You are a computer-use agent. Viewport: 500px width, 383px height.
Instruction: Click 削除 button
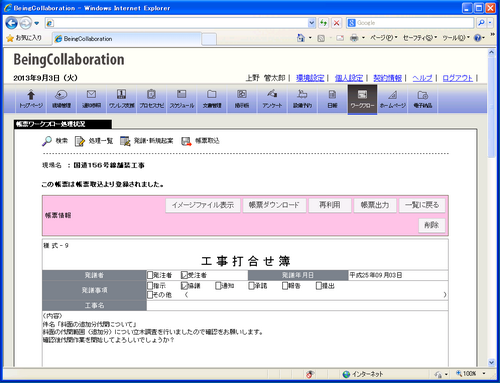coord(432,225)
